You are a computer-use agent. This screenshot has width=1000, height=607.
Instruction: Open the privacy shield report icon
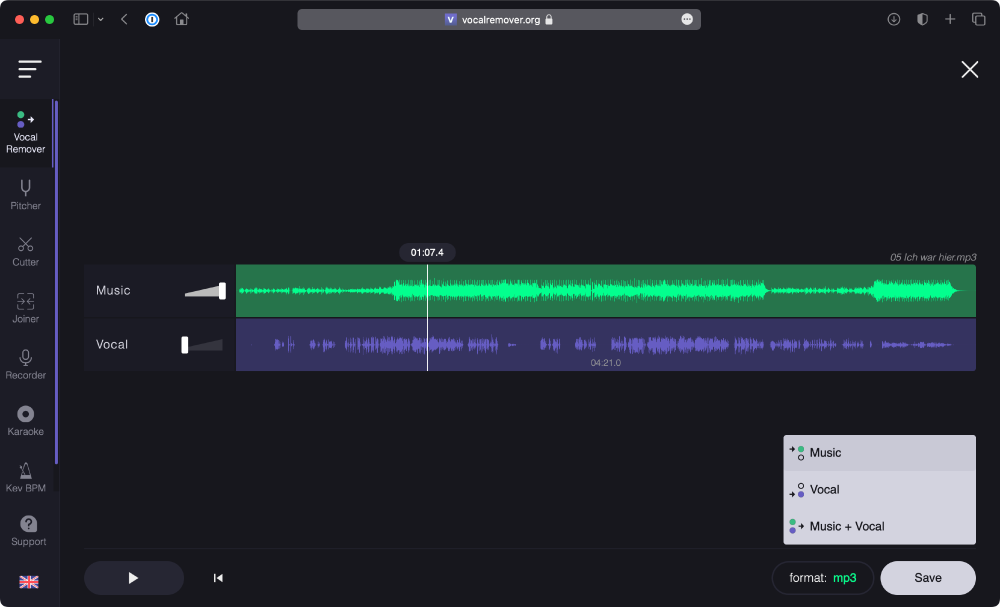pos(922,19)
